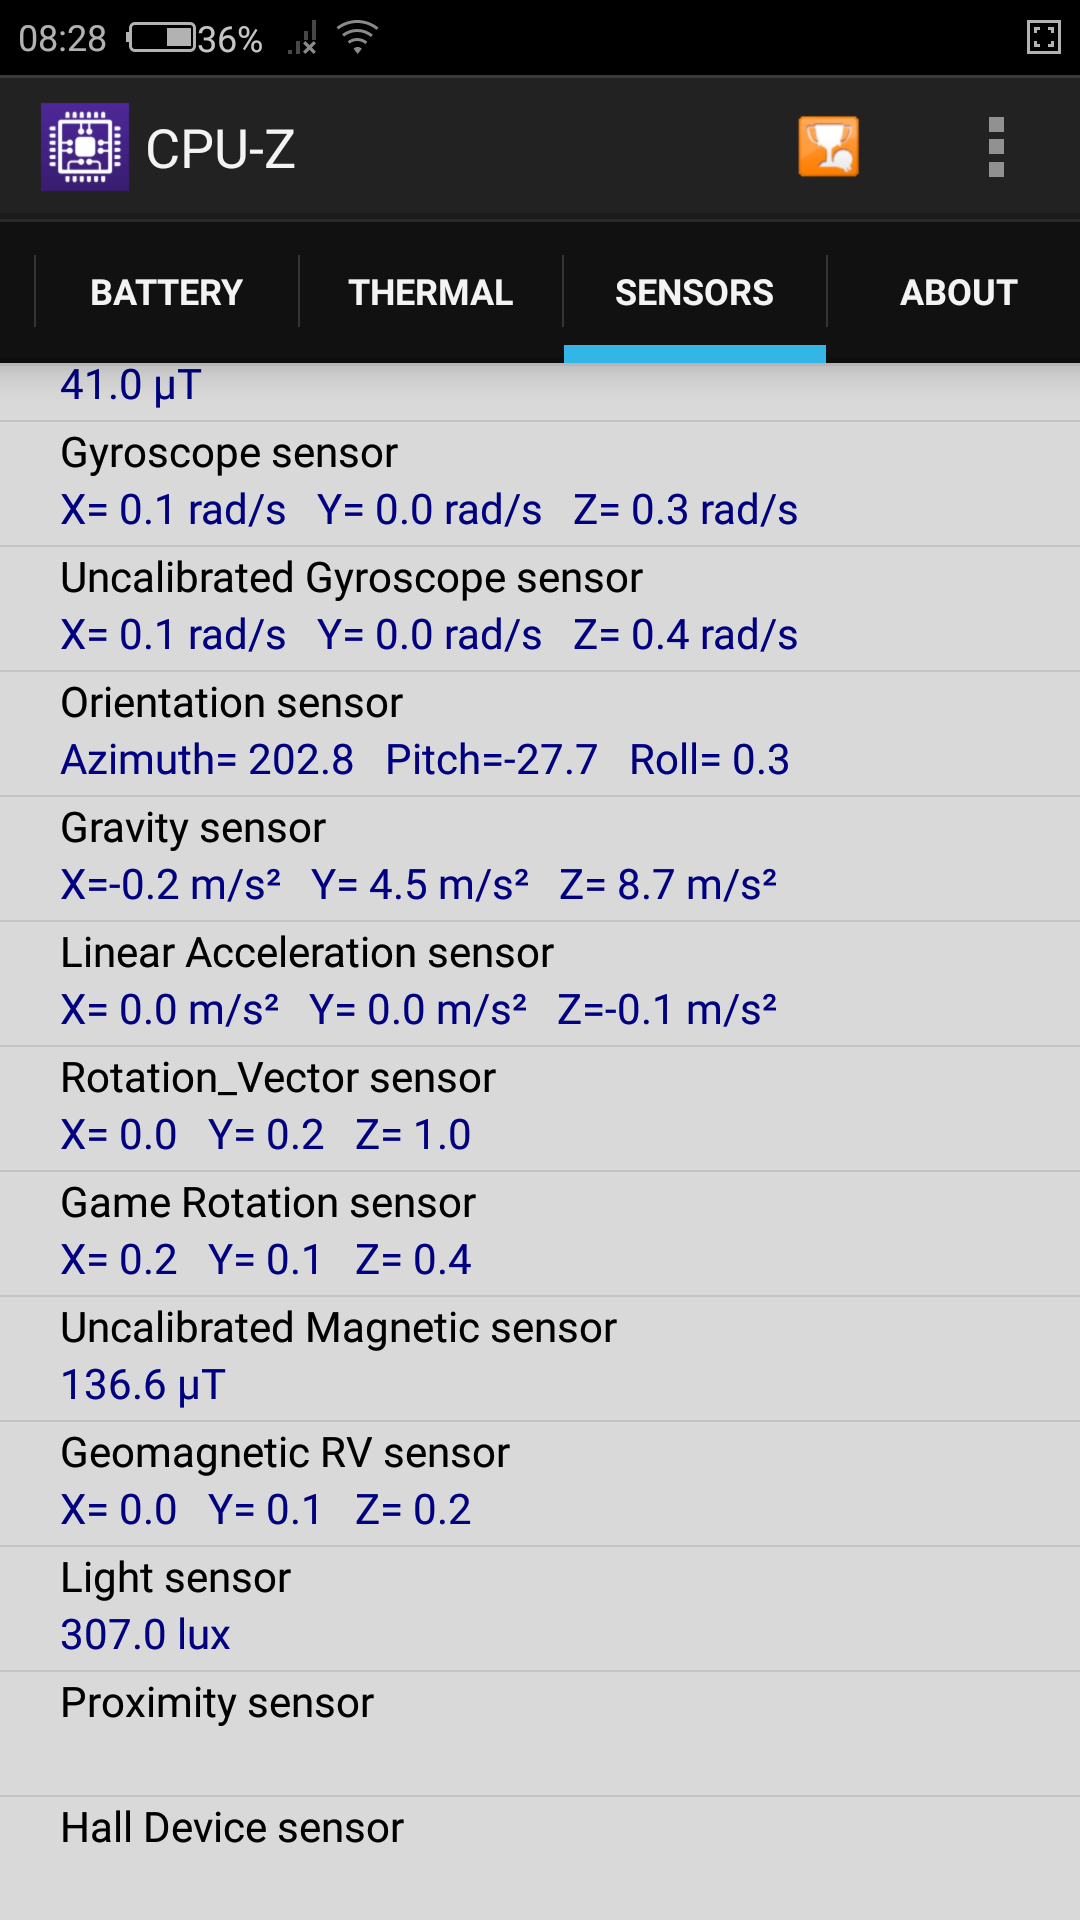Switch to the Thermal tab
1080x1920 pixels.
(x=430, y=292)
